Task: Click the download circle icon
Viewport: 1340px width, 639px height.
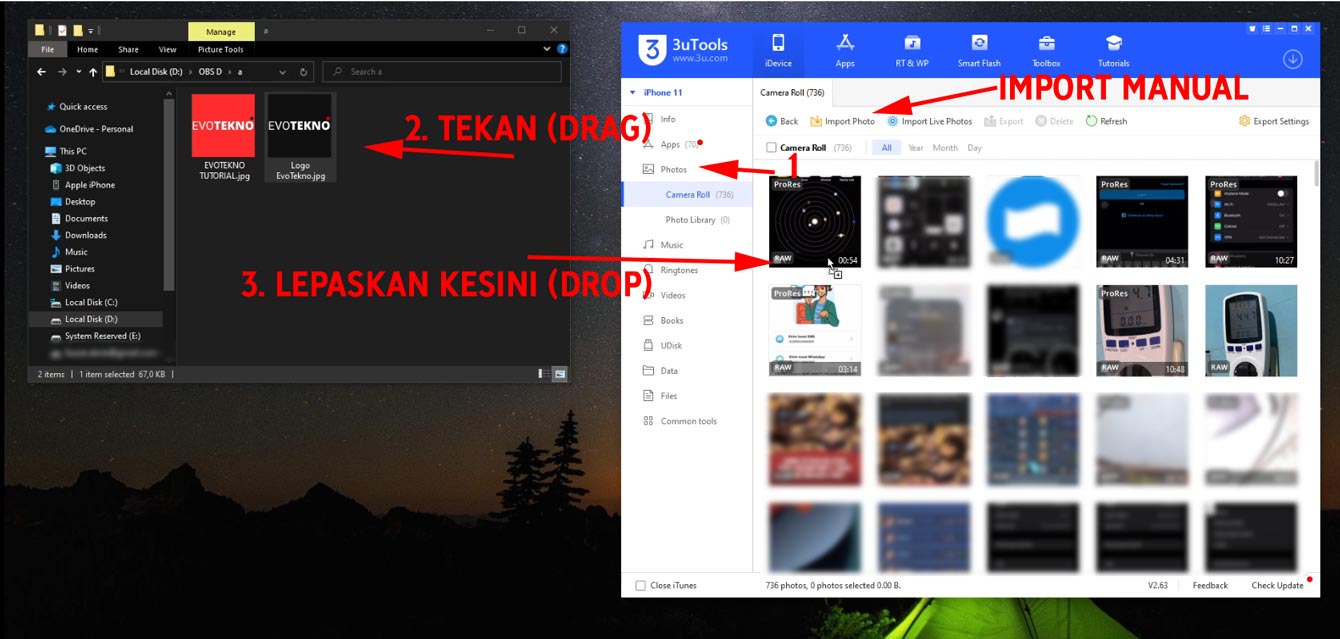Action: pos(1293,59)
